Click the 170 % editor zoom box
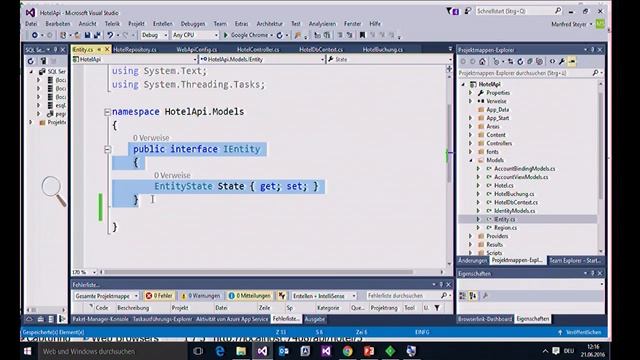The width and height of the screenshot is (640, 360). pyautogui.click(x=84, y=272)
